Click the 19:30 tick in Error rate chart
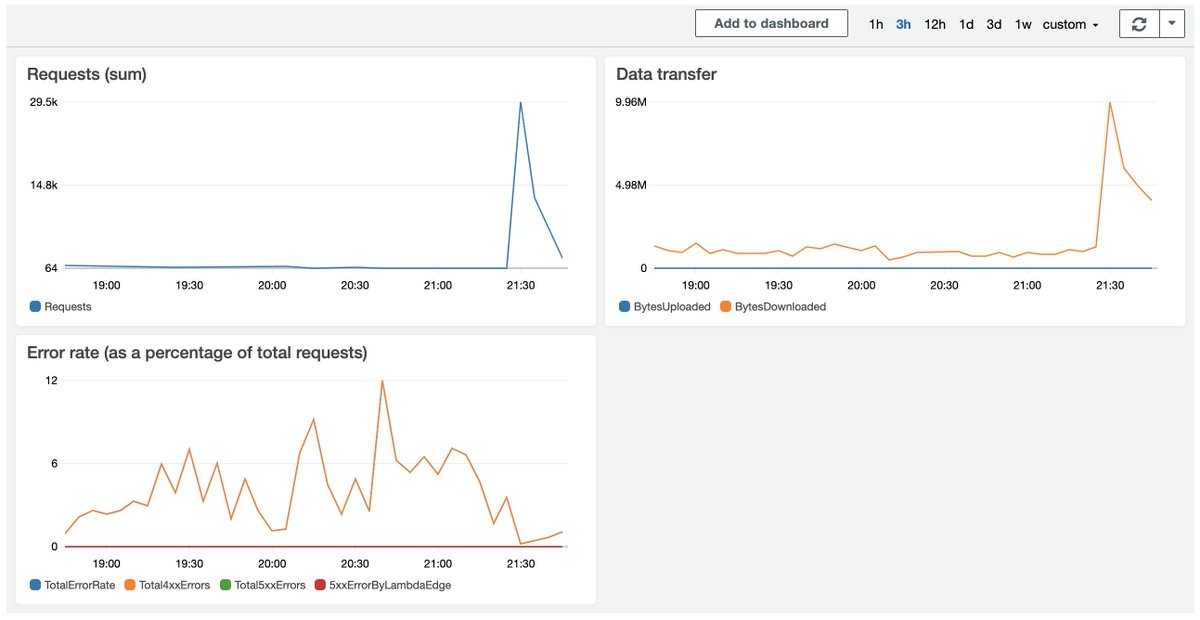Screen dimensions: 1200x620 189,563
